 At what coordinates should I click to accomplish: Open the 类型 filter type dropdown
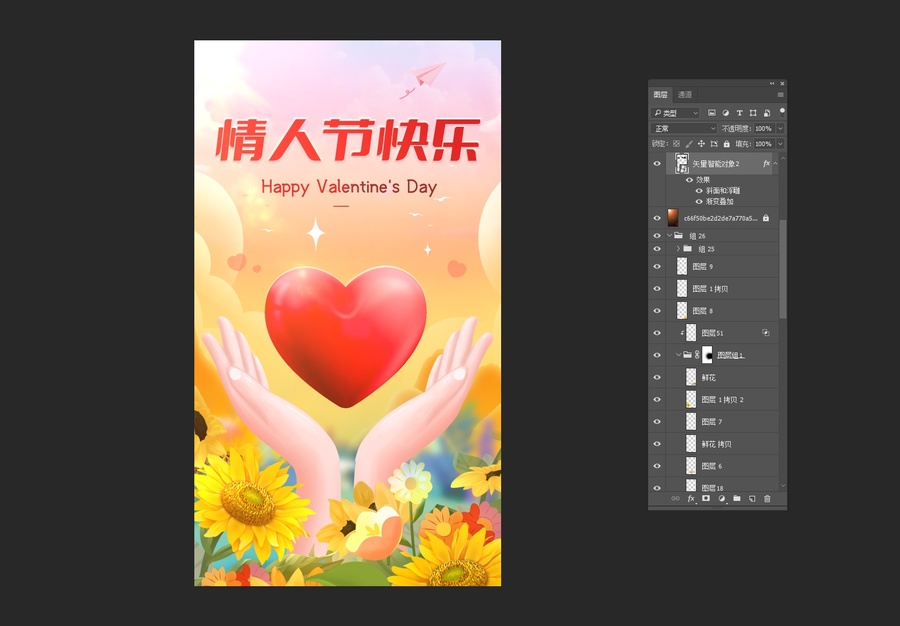[675, 113]
